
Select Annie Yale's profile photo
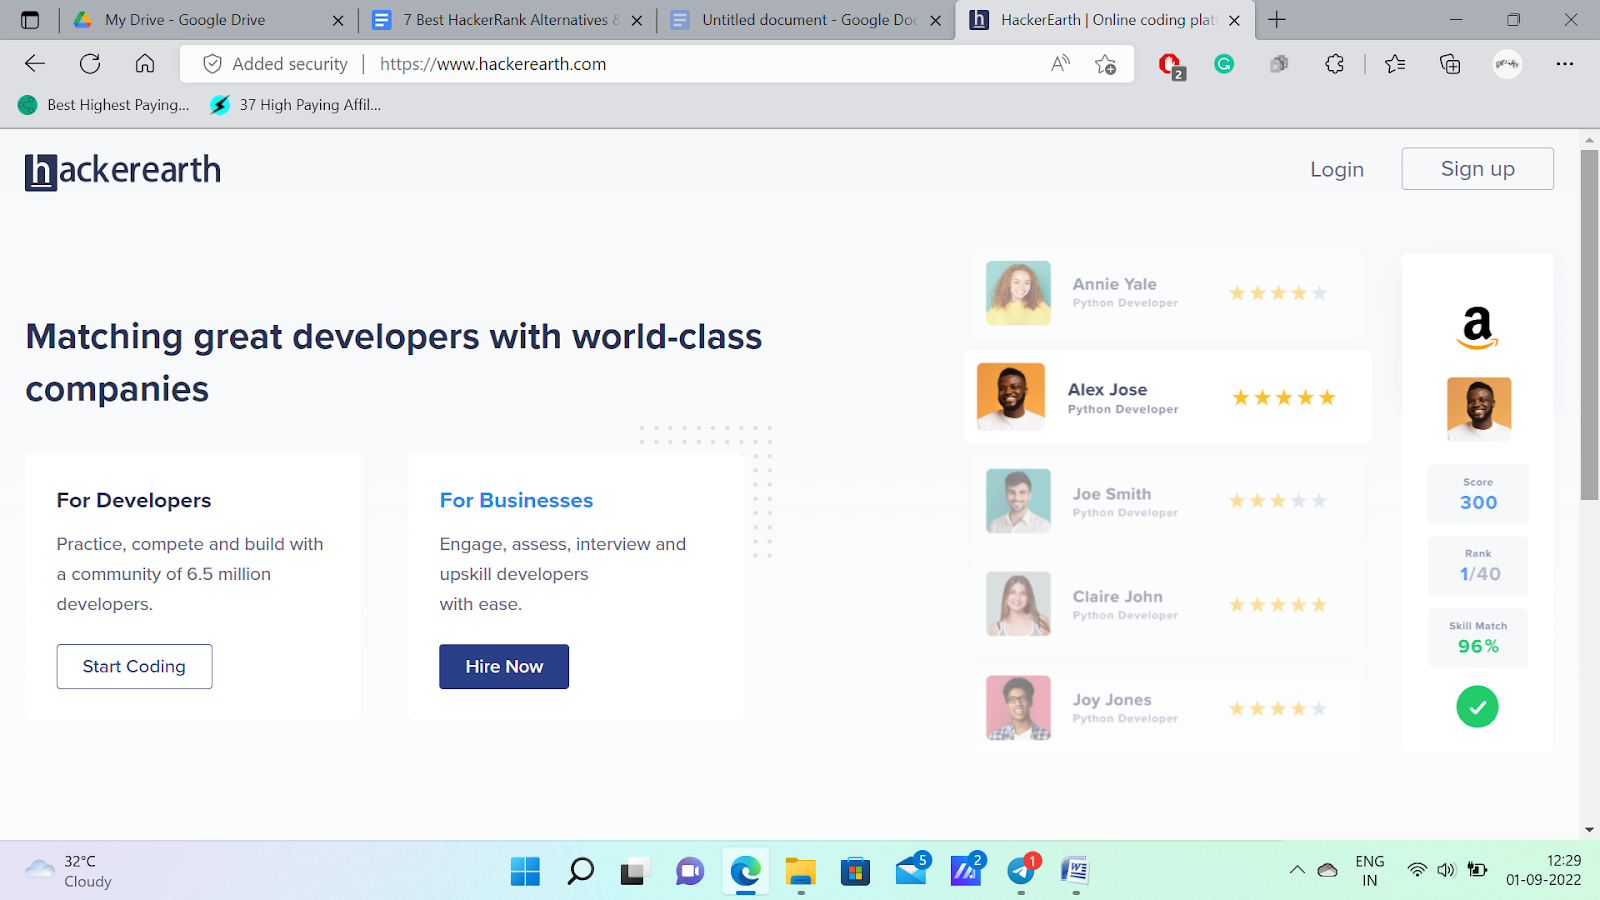point(1018,293)
